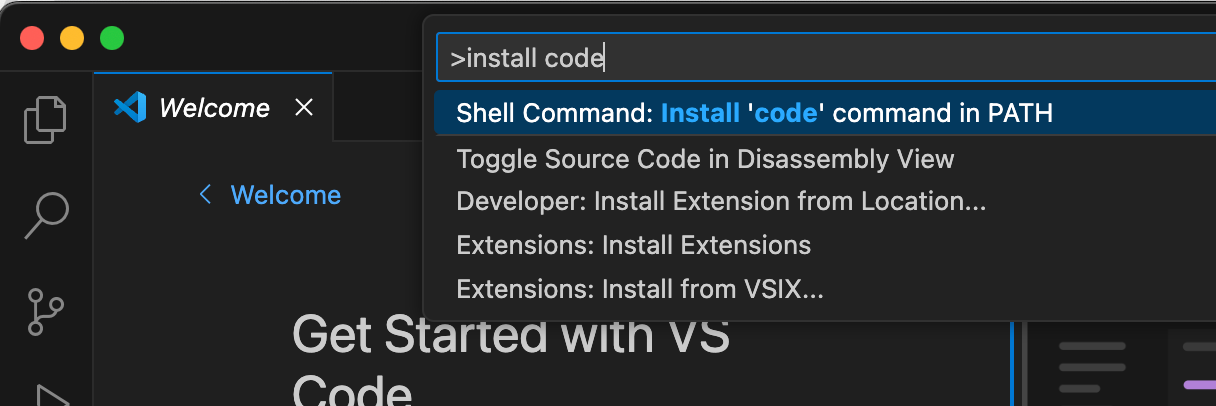Screen dimensions: 1216x406
Task: Open the Explorer view in activity bar
Action: tap(46, 119)
